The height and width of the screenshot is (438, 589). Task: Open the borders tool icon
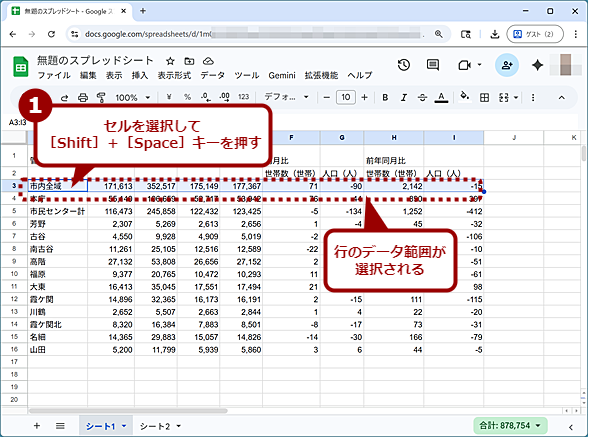pyautogui.click(x=485, y=98)
